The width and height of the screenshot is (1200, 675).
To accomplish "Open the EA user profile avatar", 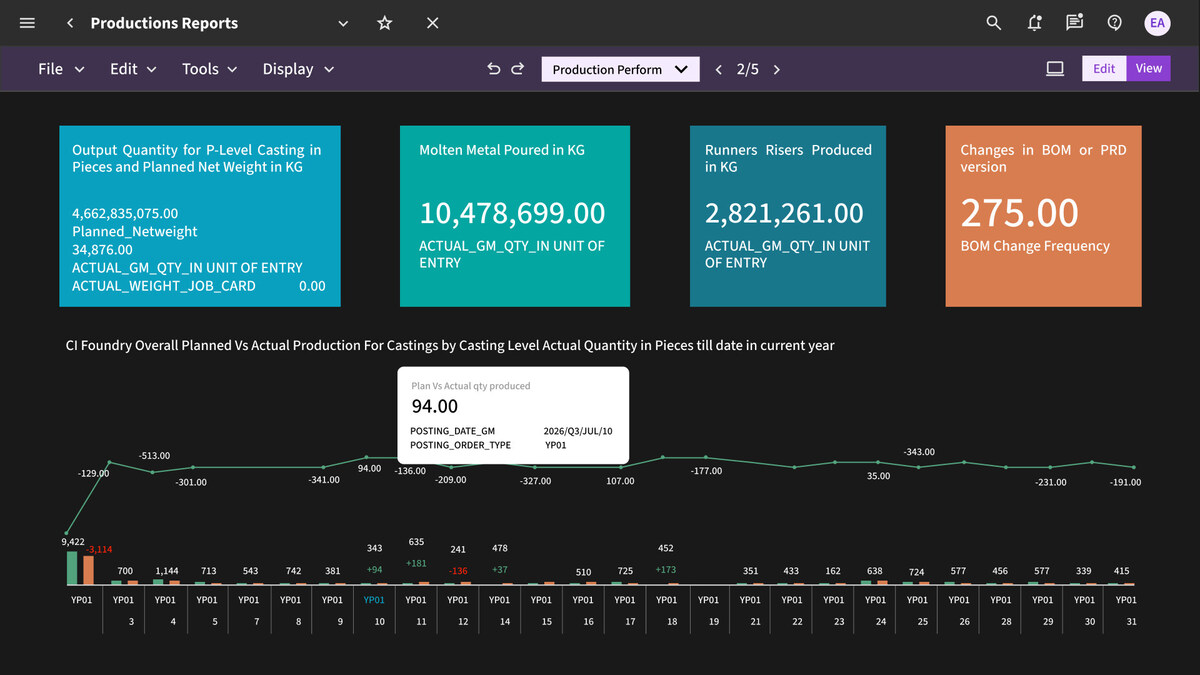I will point(1158,23).
